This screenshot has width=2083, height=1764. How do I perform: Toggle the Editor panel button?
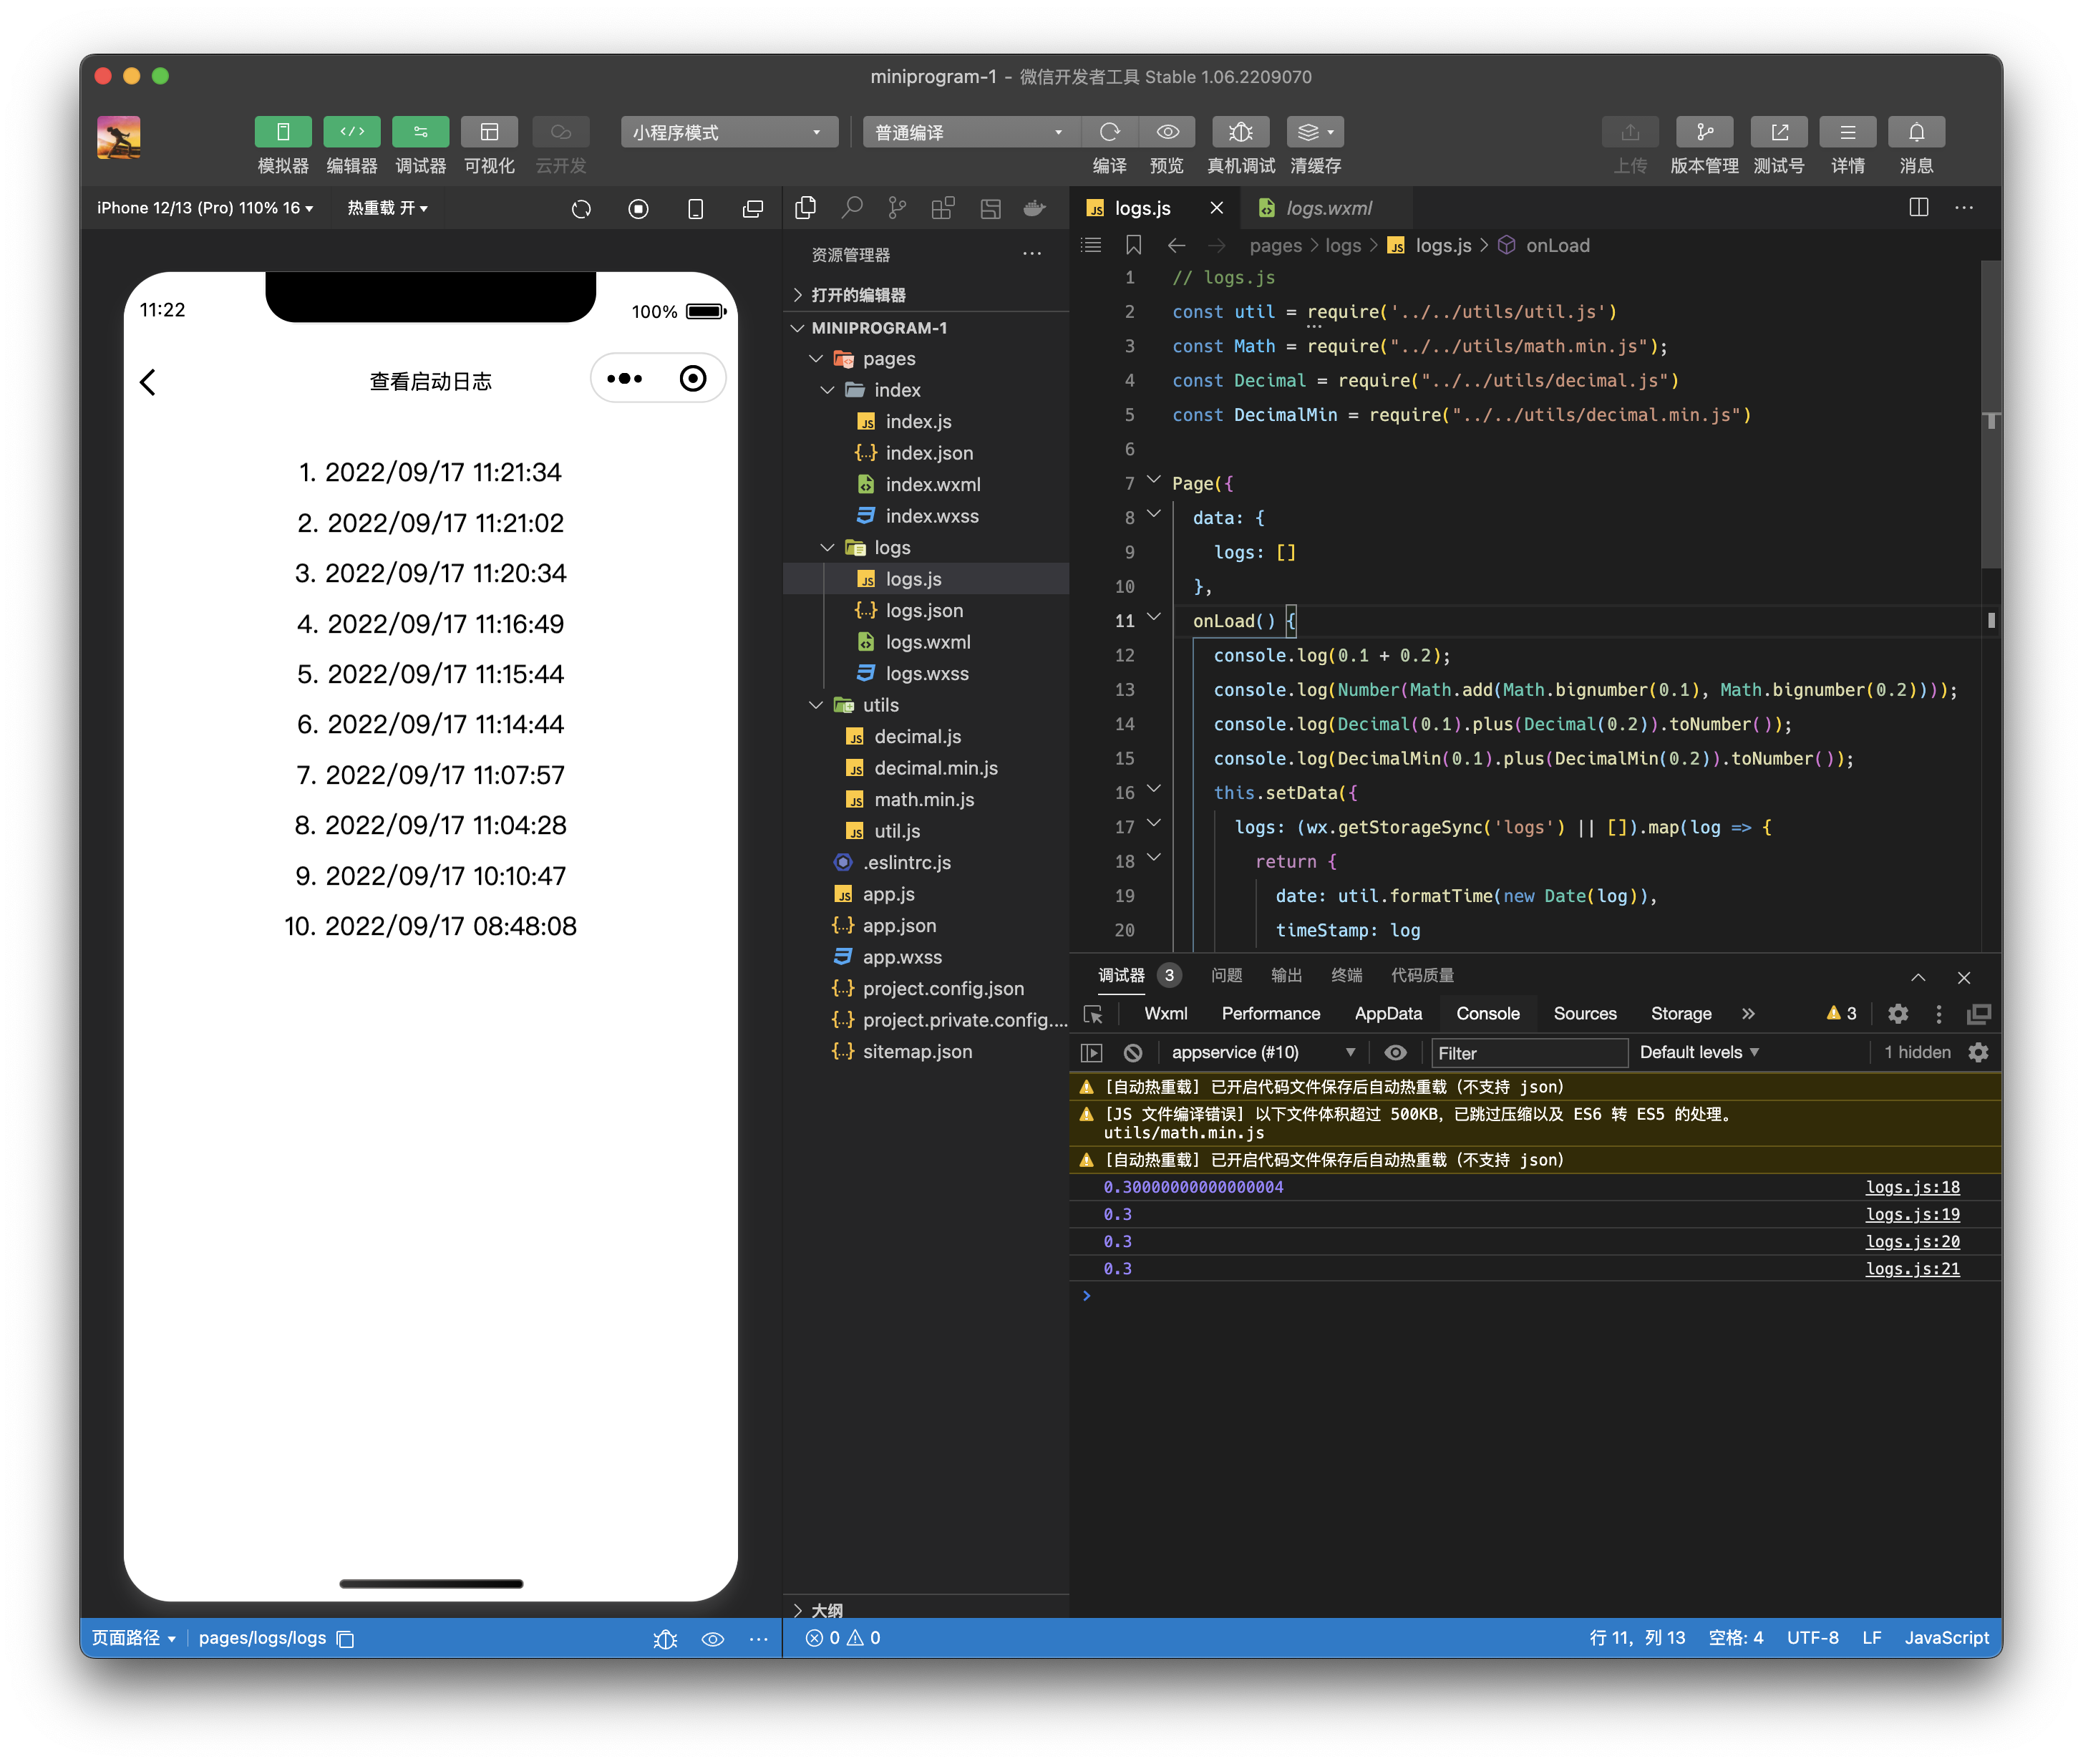(x=352, y=132)
